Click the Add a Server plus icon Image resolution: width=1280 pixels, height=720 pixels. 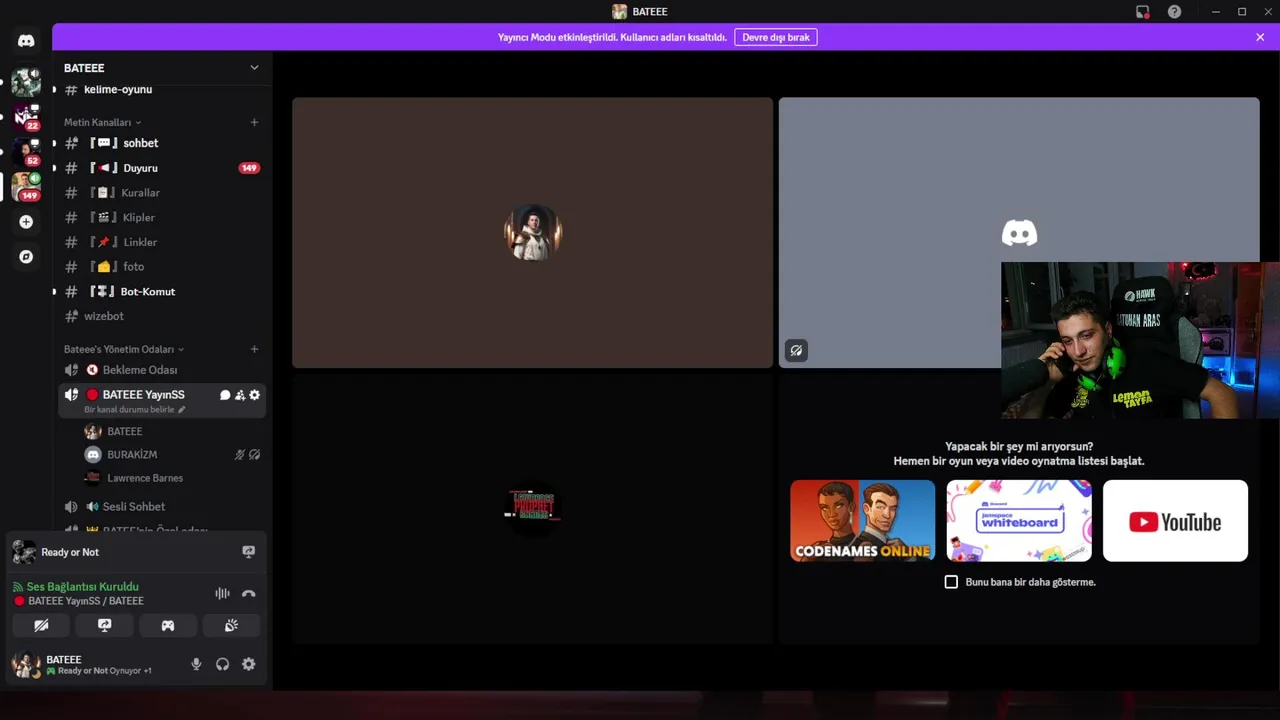[x=26, y=222]
